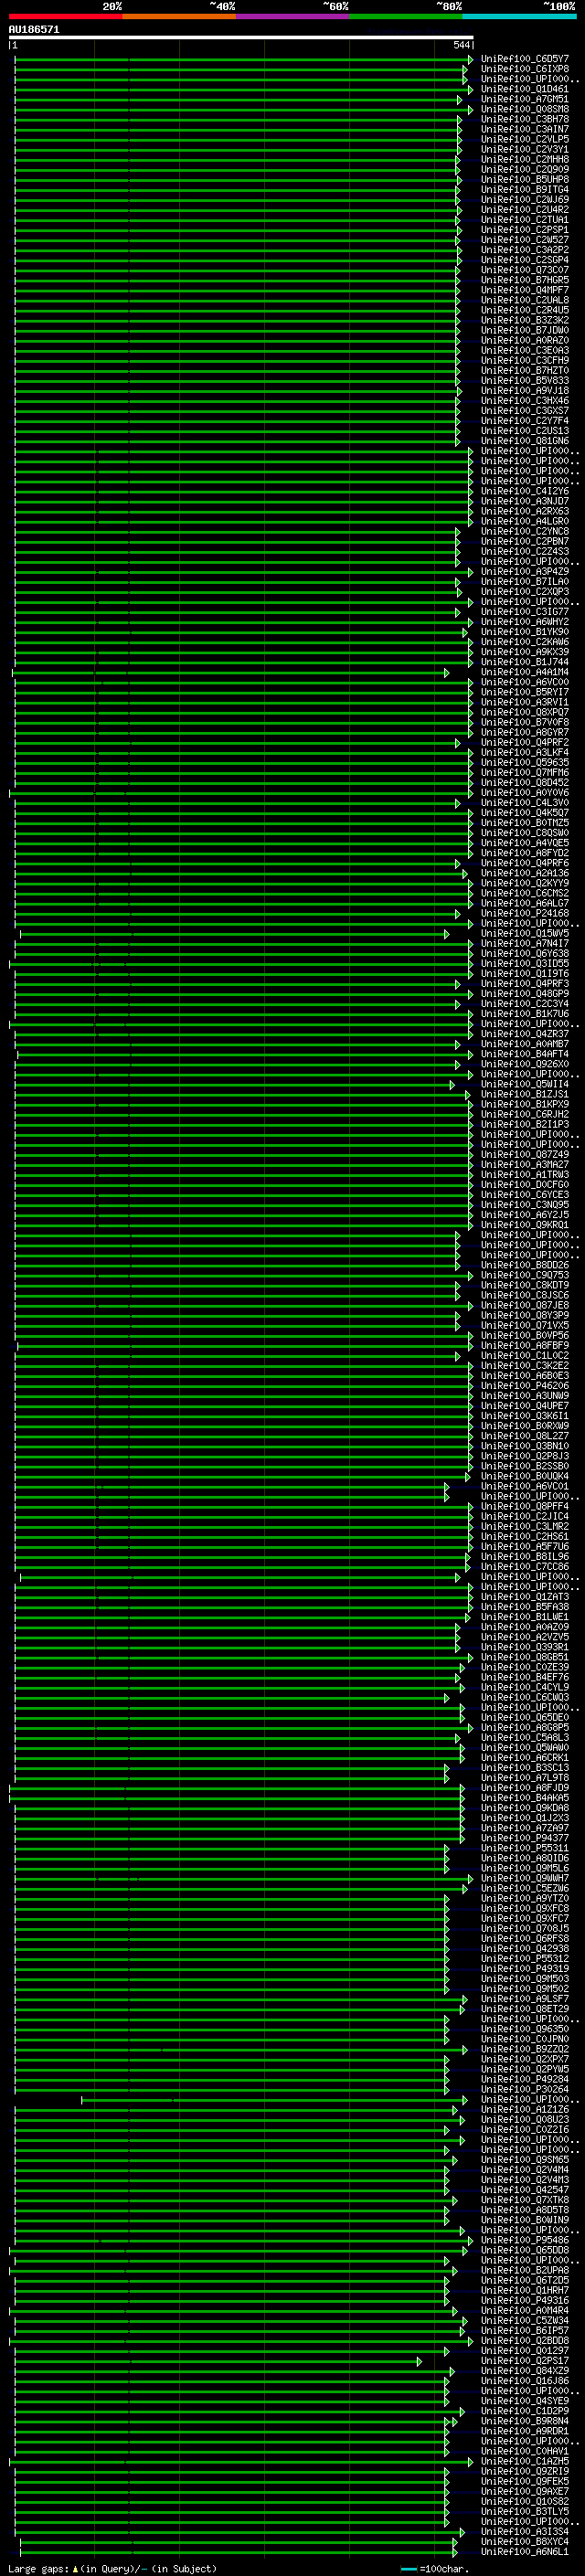Screen dimensions: 585x2576
Task: Select the UniRef100_Q08SM8 hit label
Action: coord(524,110)
